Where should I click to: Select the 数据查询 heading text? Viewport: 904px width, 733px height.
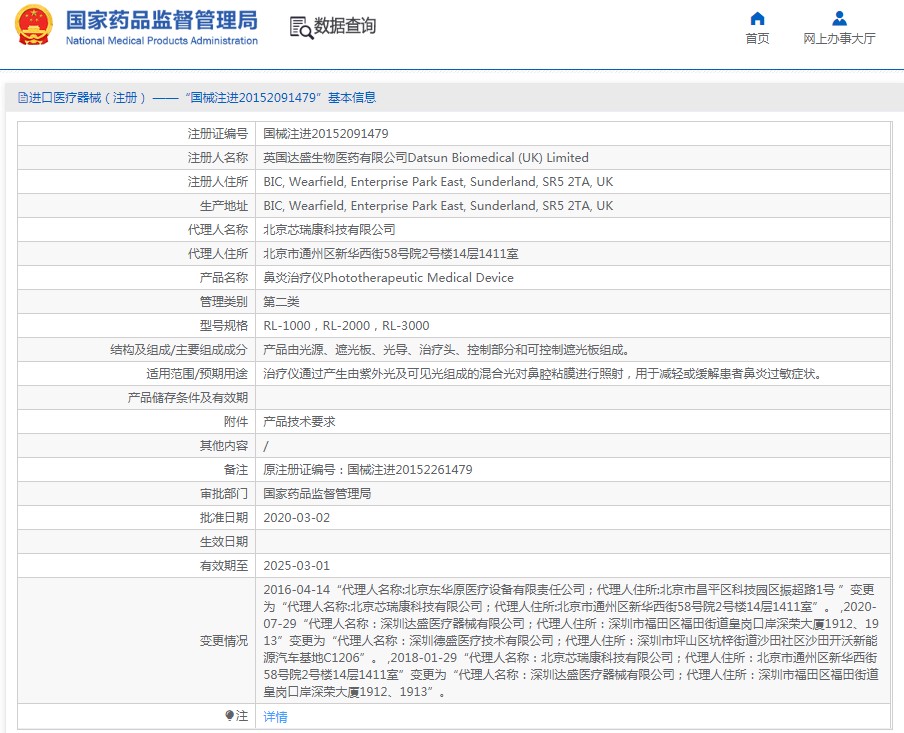click(345, 27)
